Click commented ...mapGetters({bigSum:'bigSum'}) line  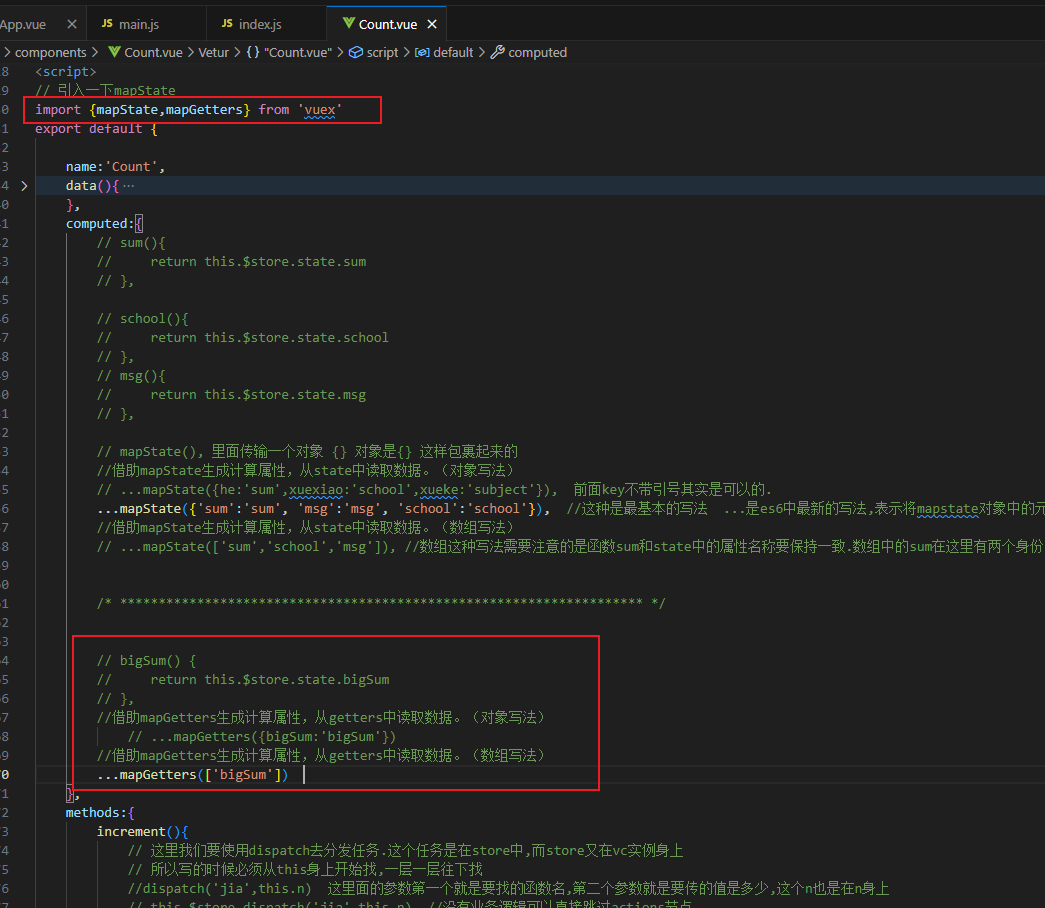(262, 737)
